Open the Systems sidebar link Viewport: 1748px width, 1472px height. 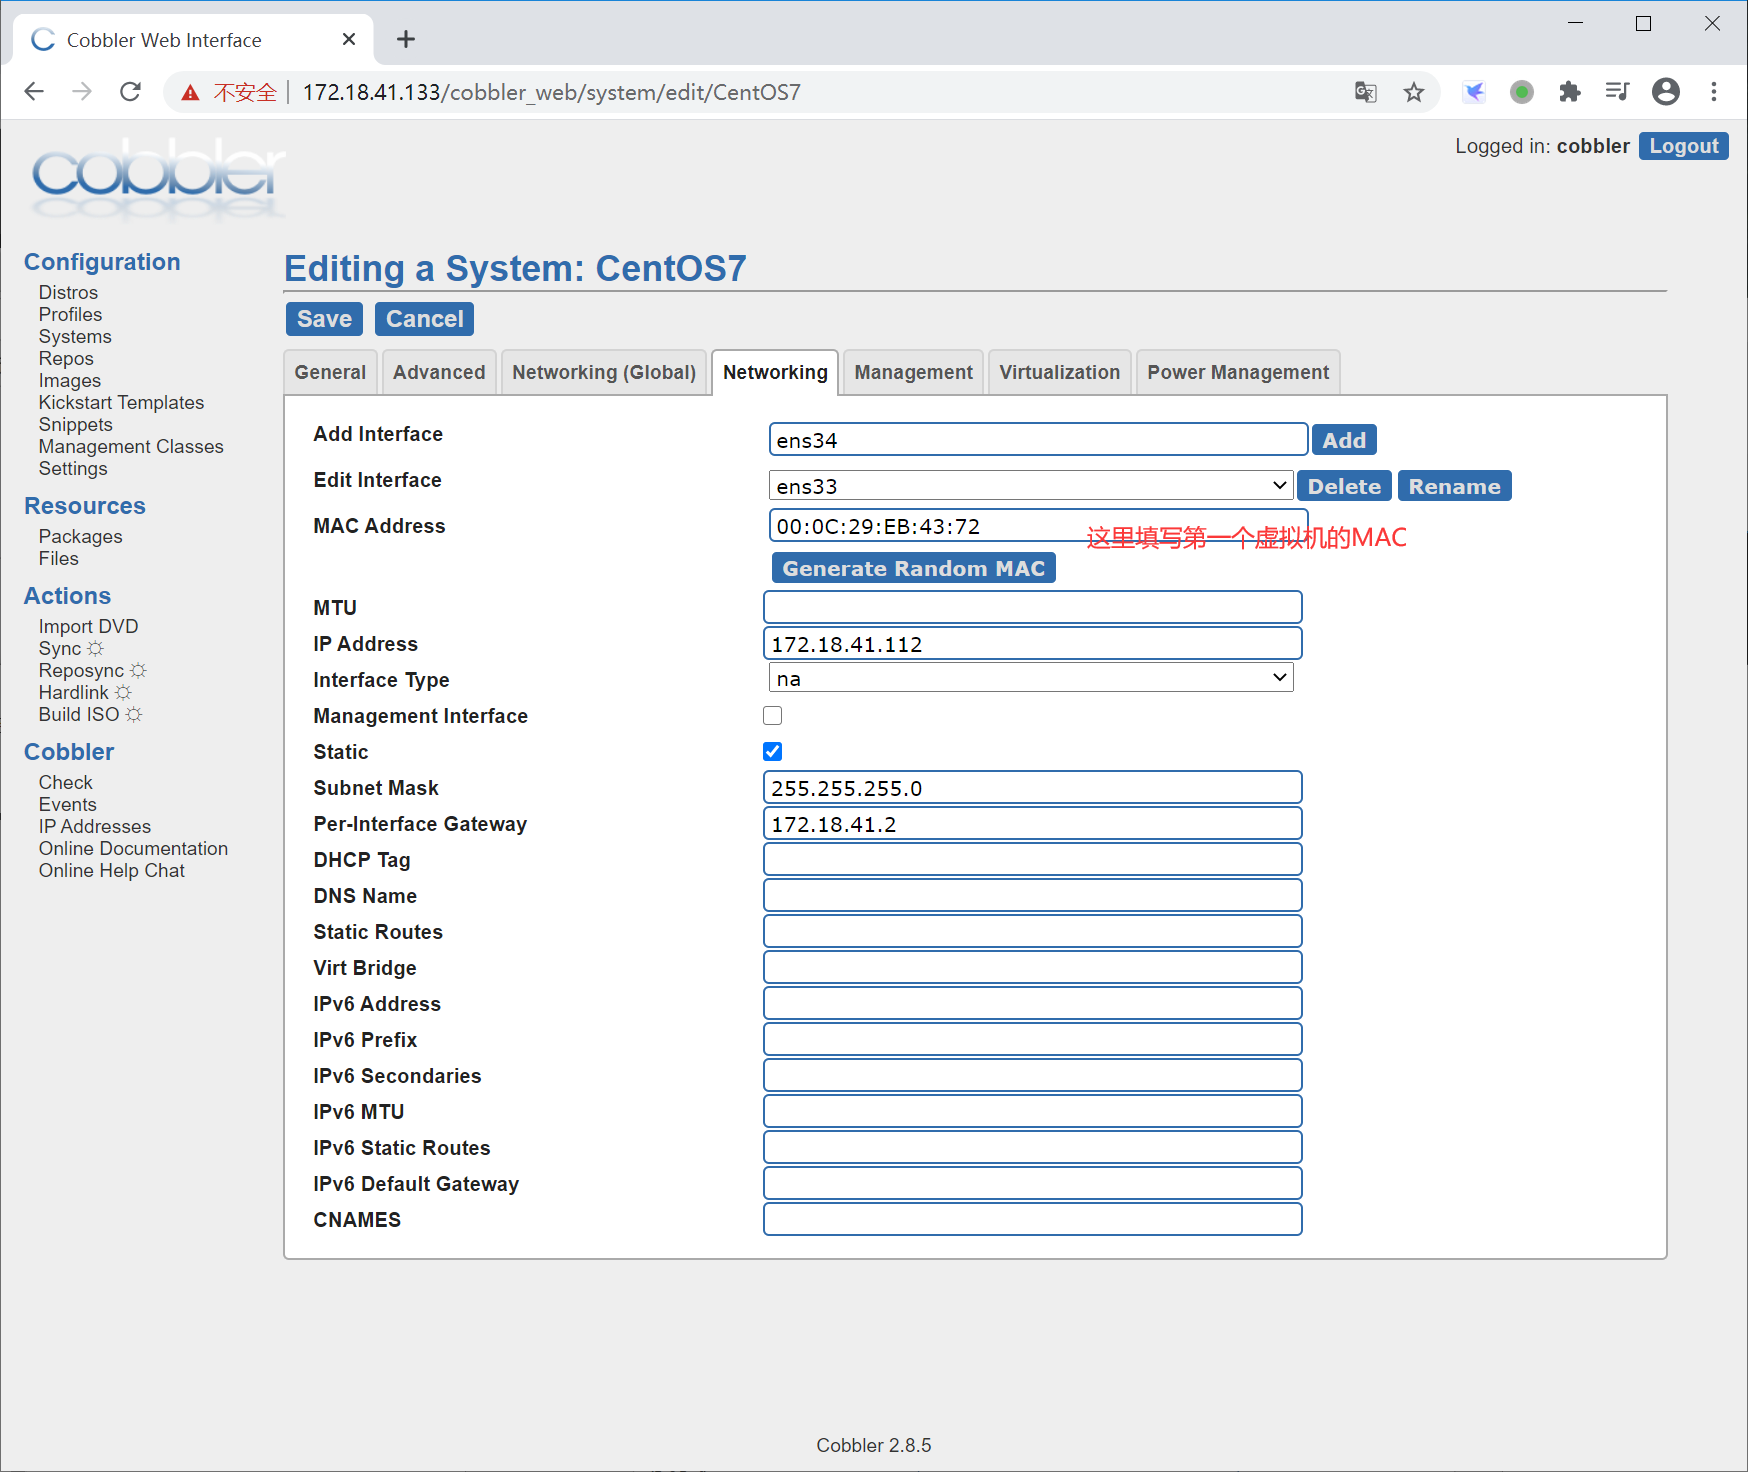[75, 336]
